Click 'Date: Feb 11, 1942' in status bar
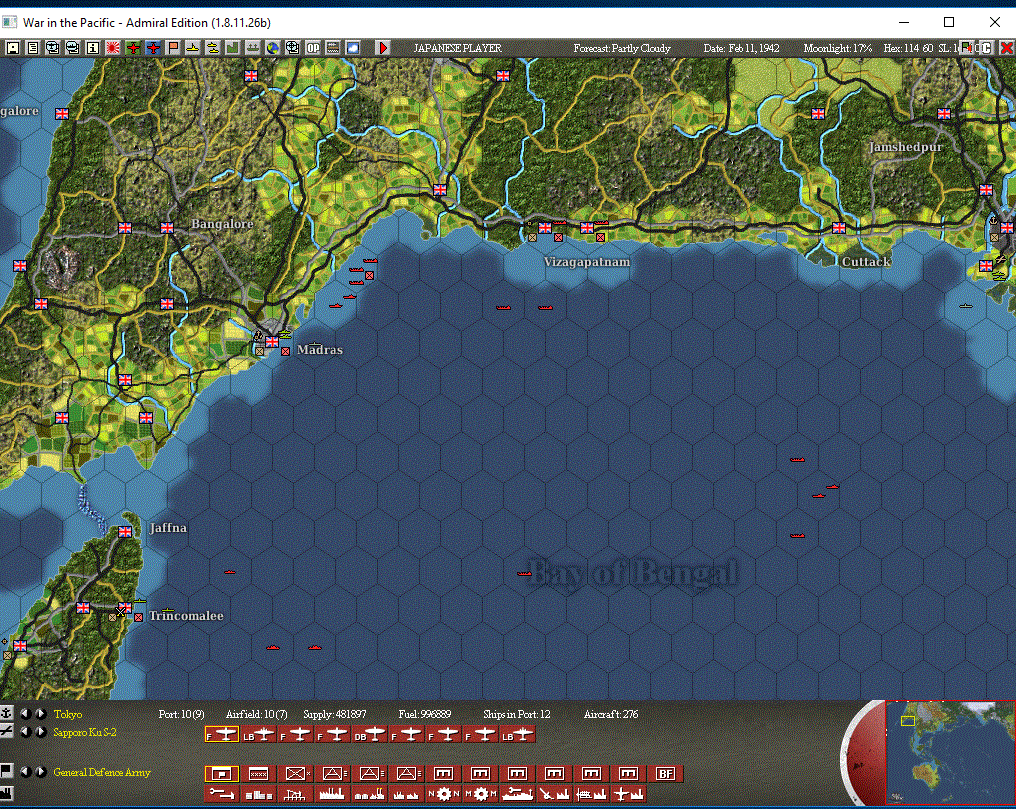Image resolution: width=1016 pixels, height=809 pixels. [x=741, y=48]
